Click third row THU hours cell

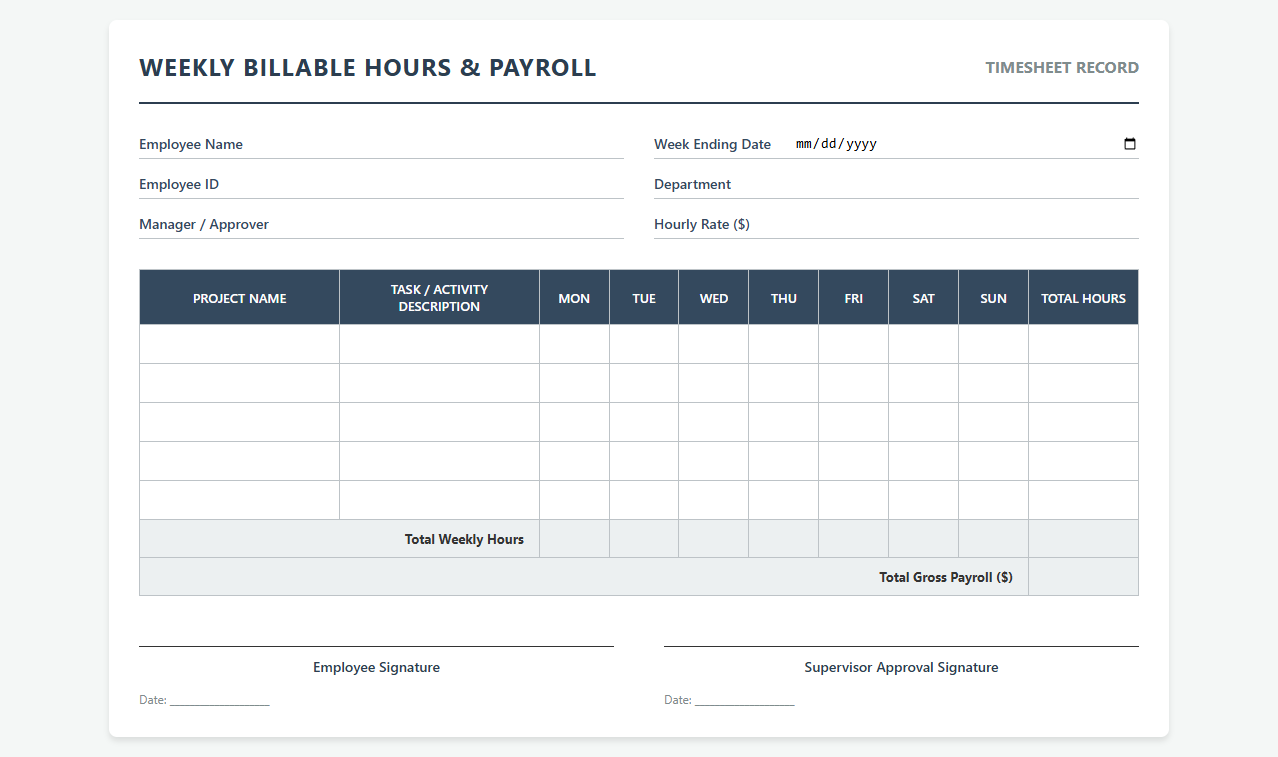pyautogui.click(x=784, y=422)
